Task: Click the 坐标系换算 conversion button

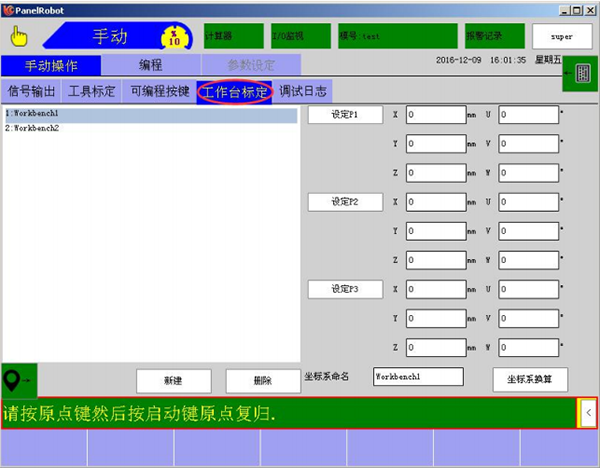Action: point(530,380)
